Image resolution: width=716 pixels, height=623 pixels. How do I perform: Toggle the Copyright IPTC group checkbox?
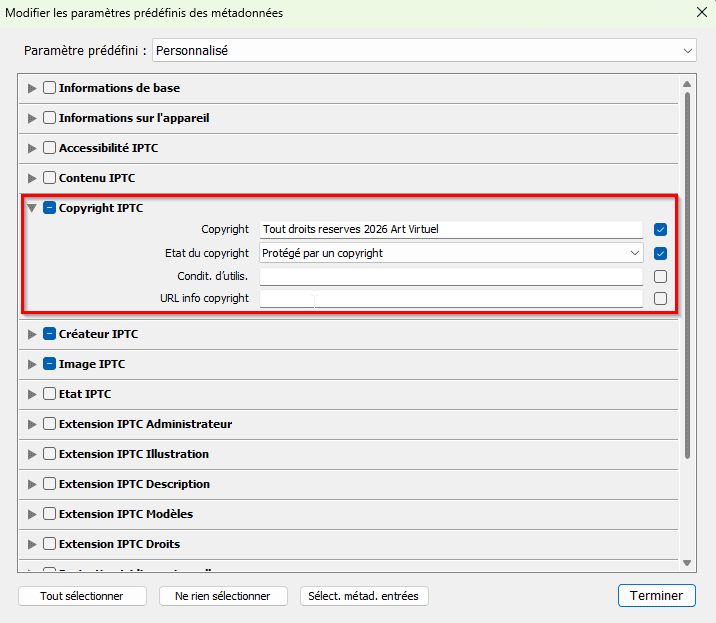tap(49, 208)
